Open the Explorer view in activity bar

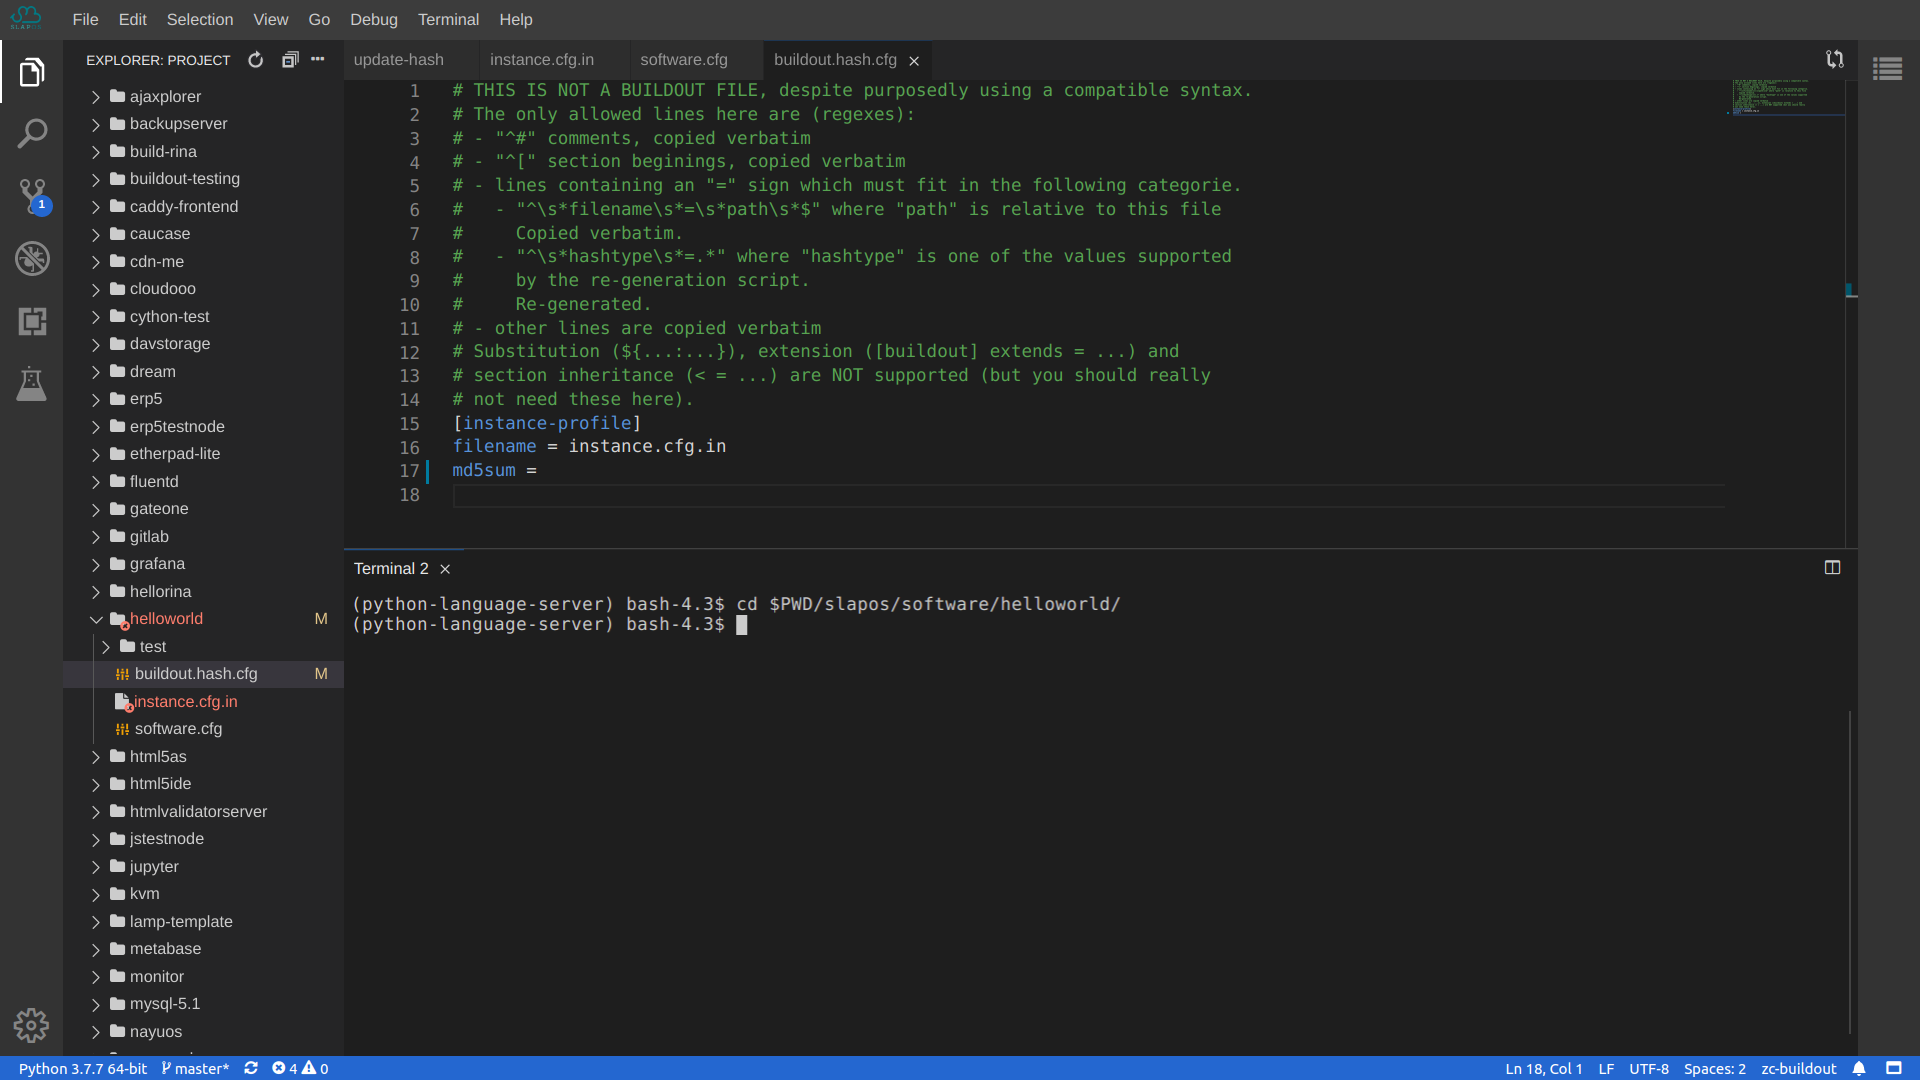(32, 72)
